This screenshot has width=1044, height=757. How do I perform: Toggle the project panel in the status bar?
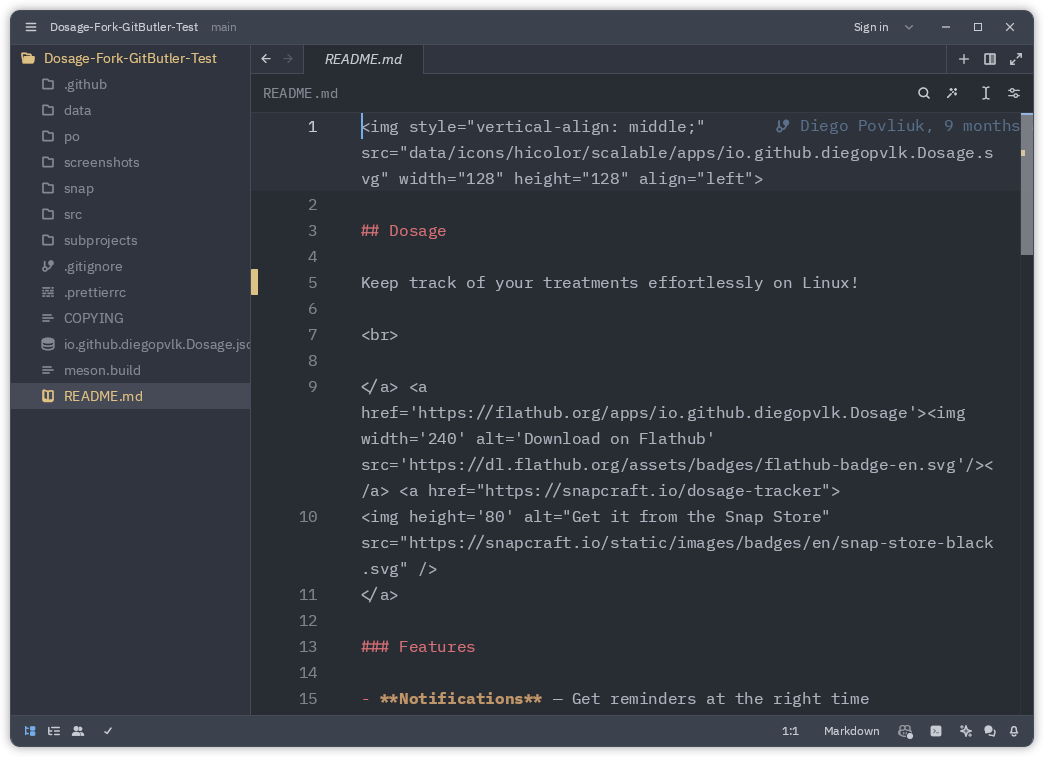[29, 731]
